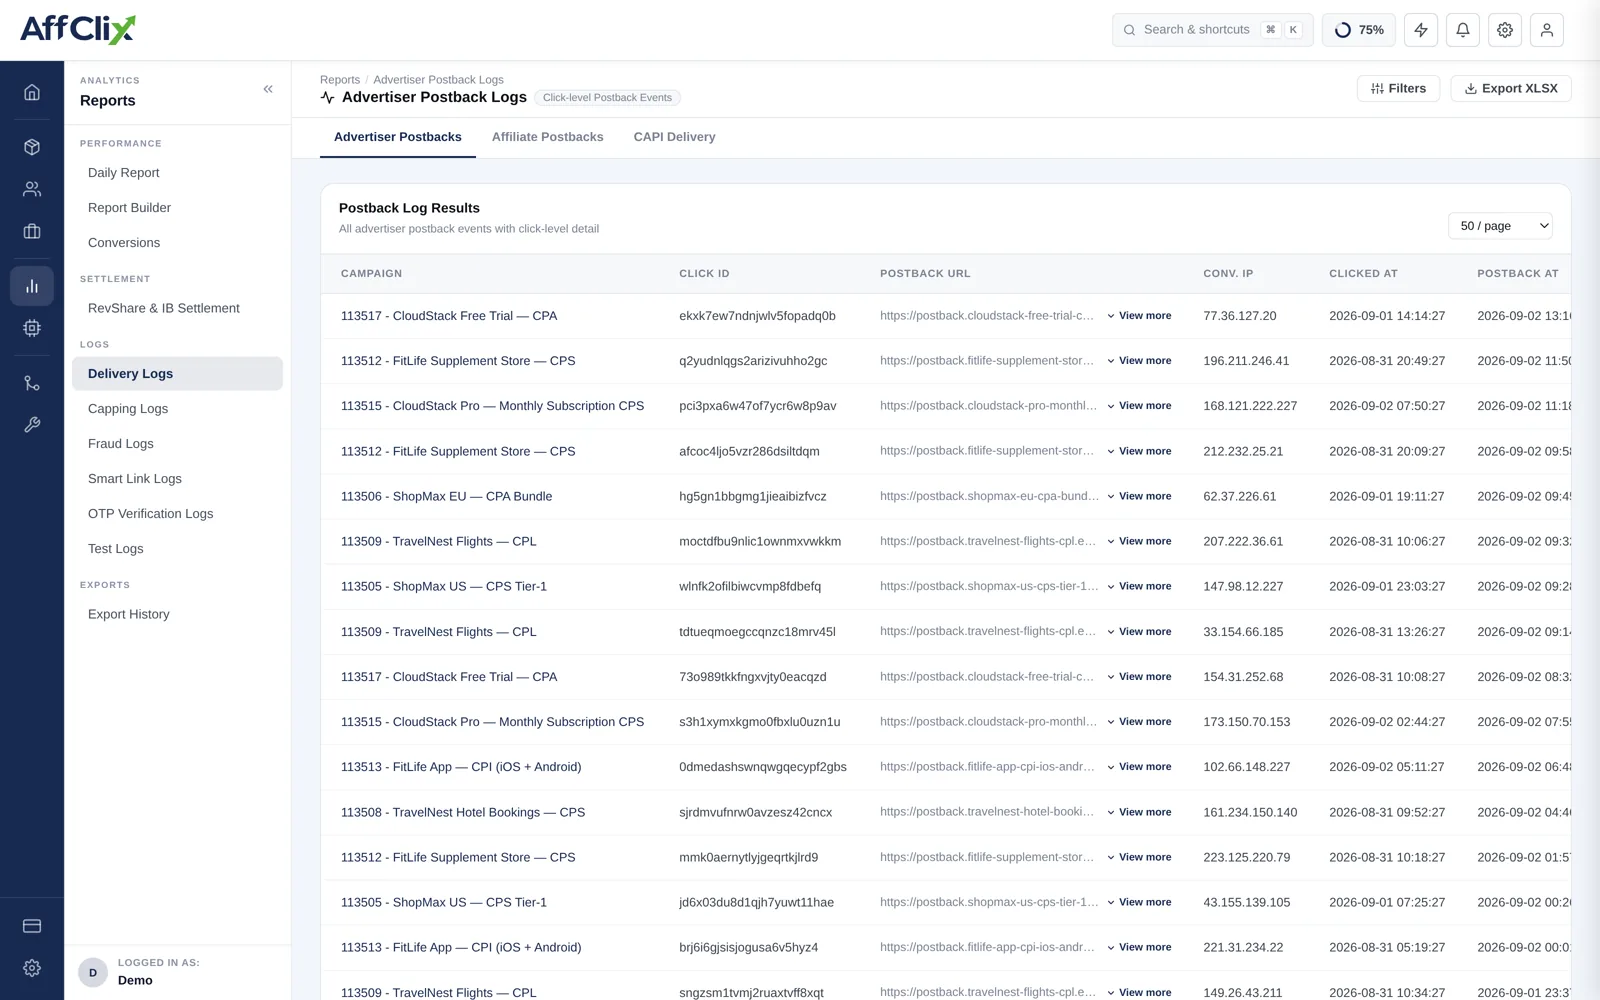Click IP address 77.36.127.20
Screen dimensions: 1600x1000
pyautogui.click(x=1240, y=316)
